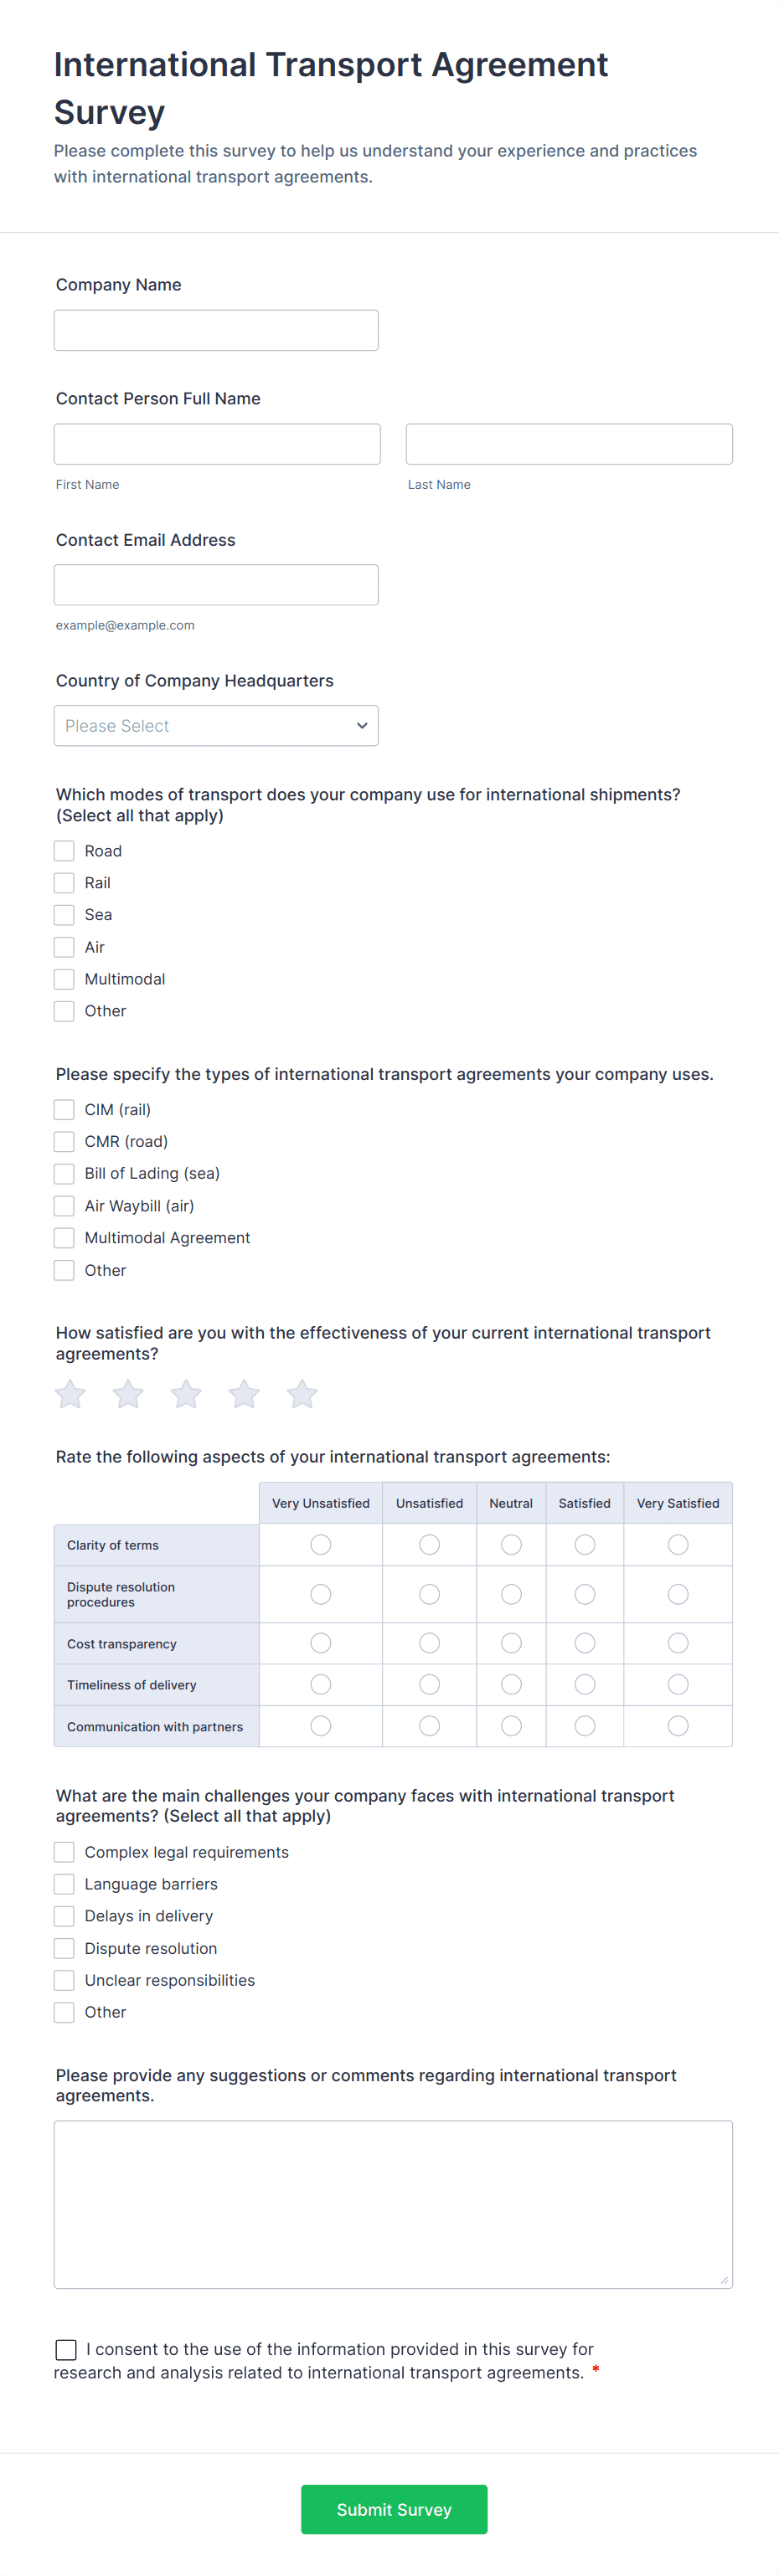This screenshot has height=2576, width=779.
Task: Open the Country of Company Headquarters dropdown
Action: click(216, 726)
